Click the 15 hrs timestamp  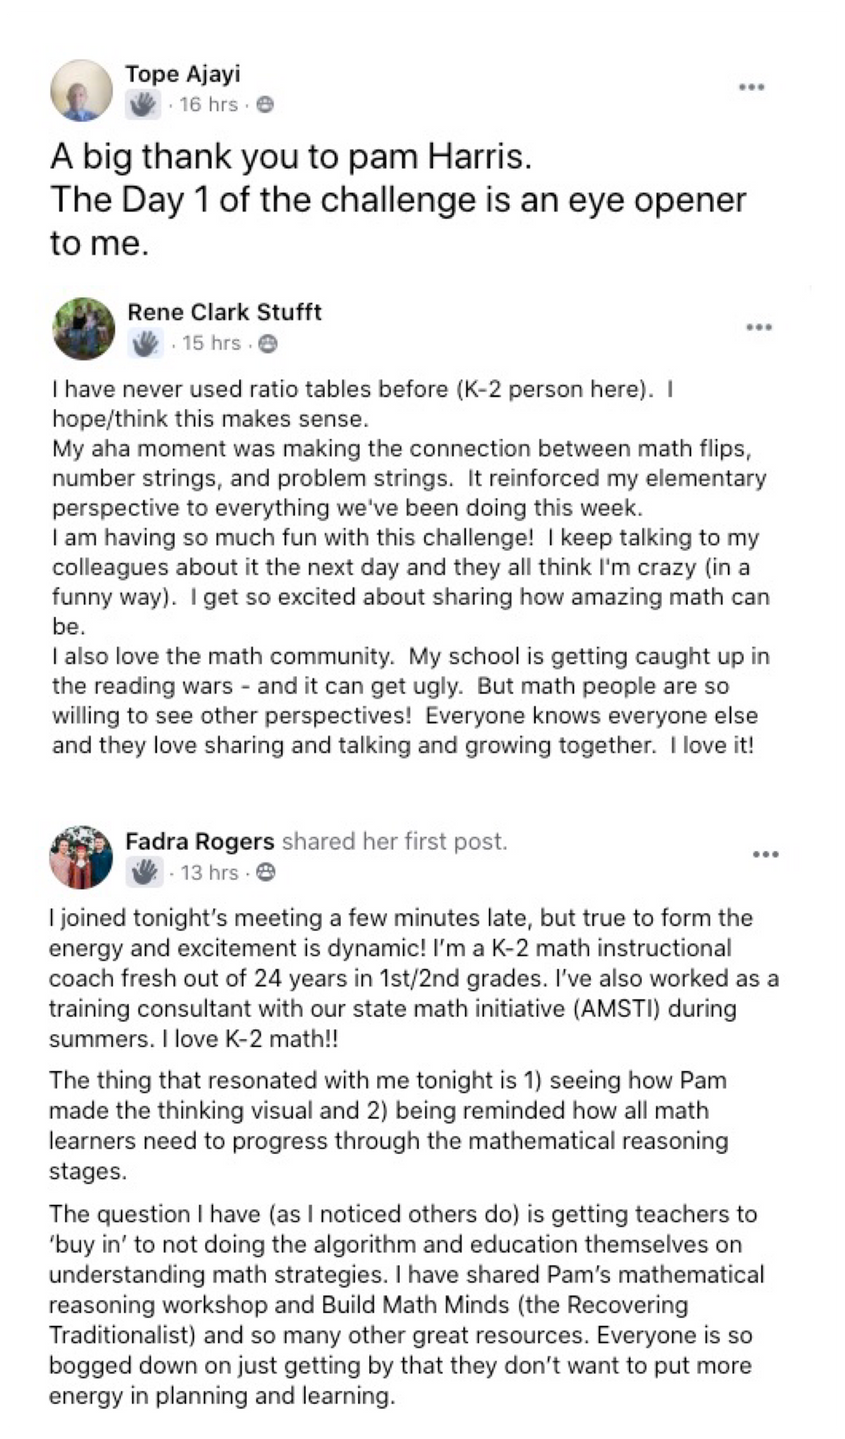[211, 343]
